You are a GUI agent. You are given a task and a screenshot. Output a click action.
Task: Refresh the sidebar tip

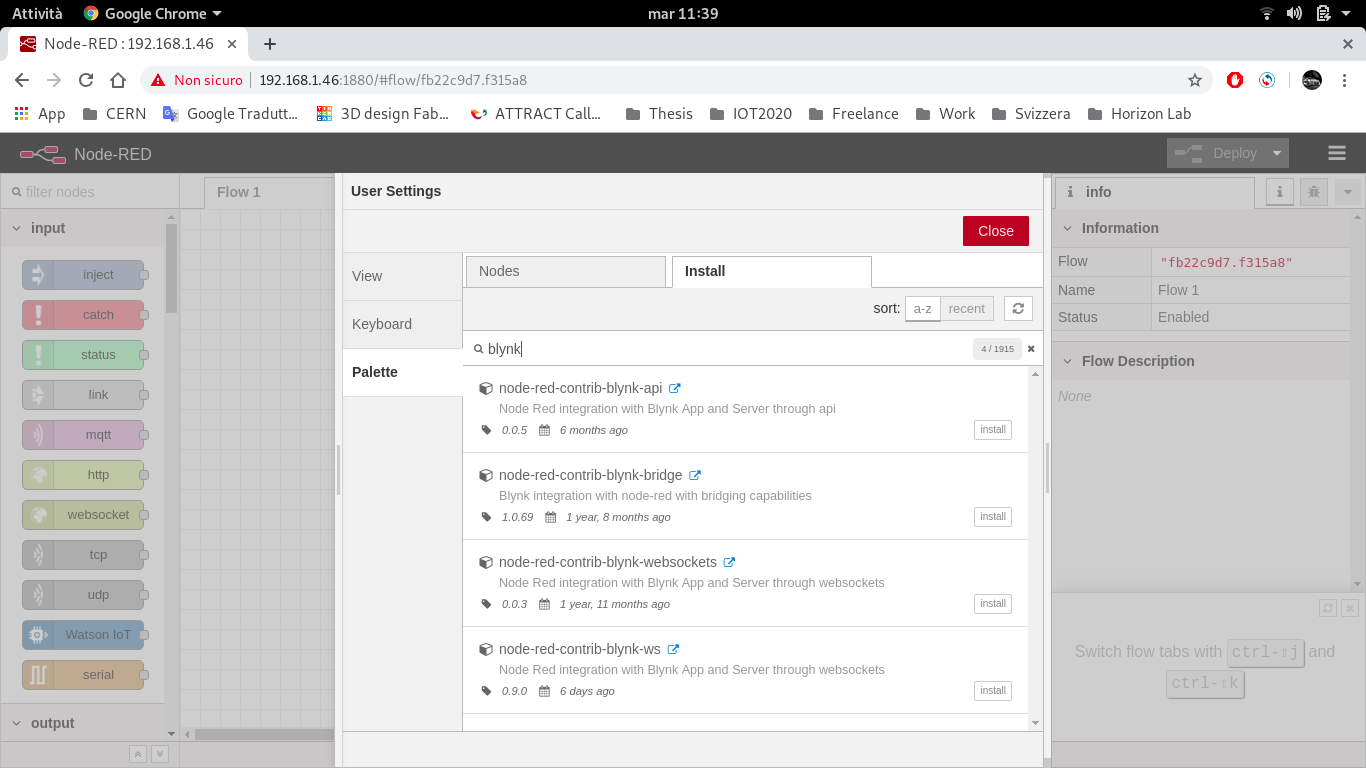click(1328, 608)
